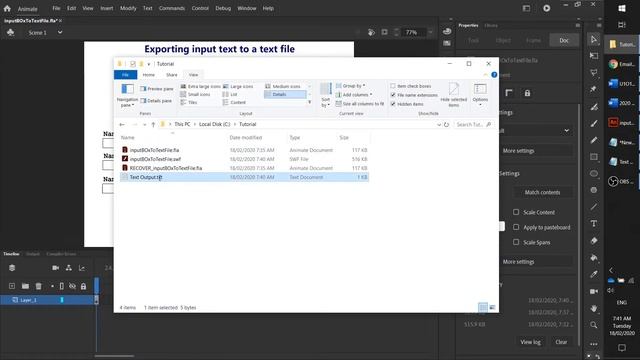Expand address bar history dropdown

pos(439,124)
